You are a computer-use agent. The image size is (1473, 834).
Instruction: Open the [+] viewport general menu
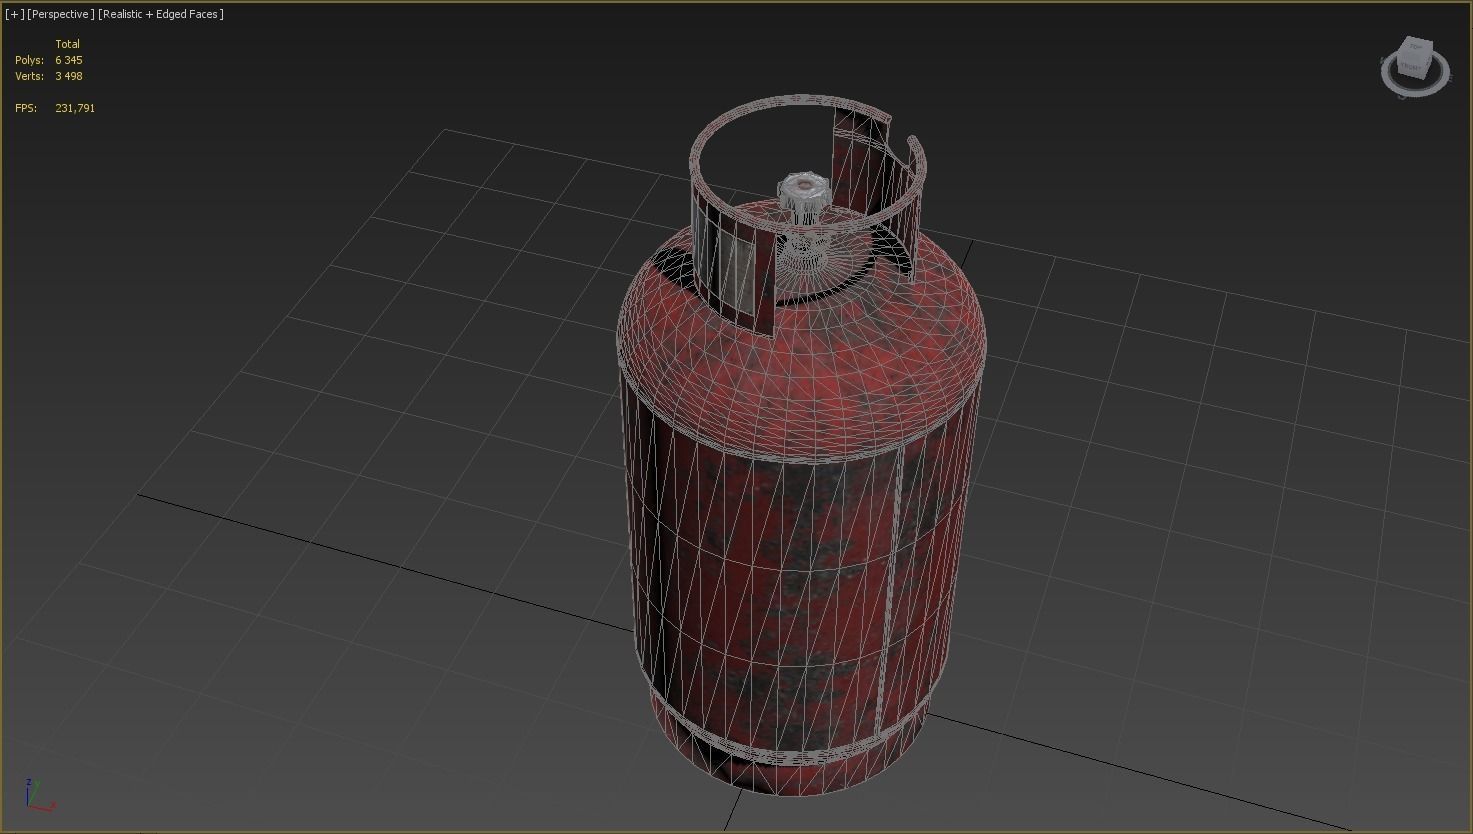tap(14, 14)
